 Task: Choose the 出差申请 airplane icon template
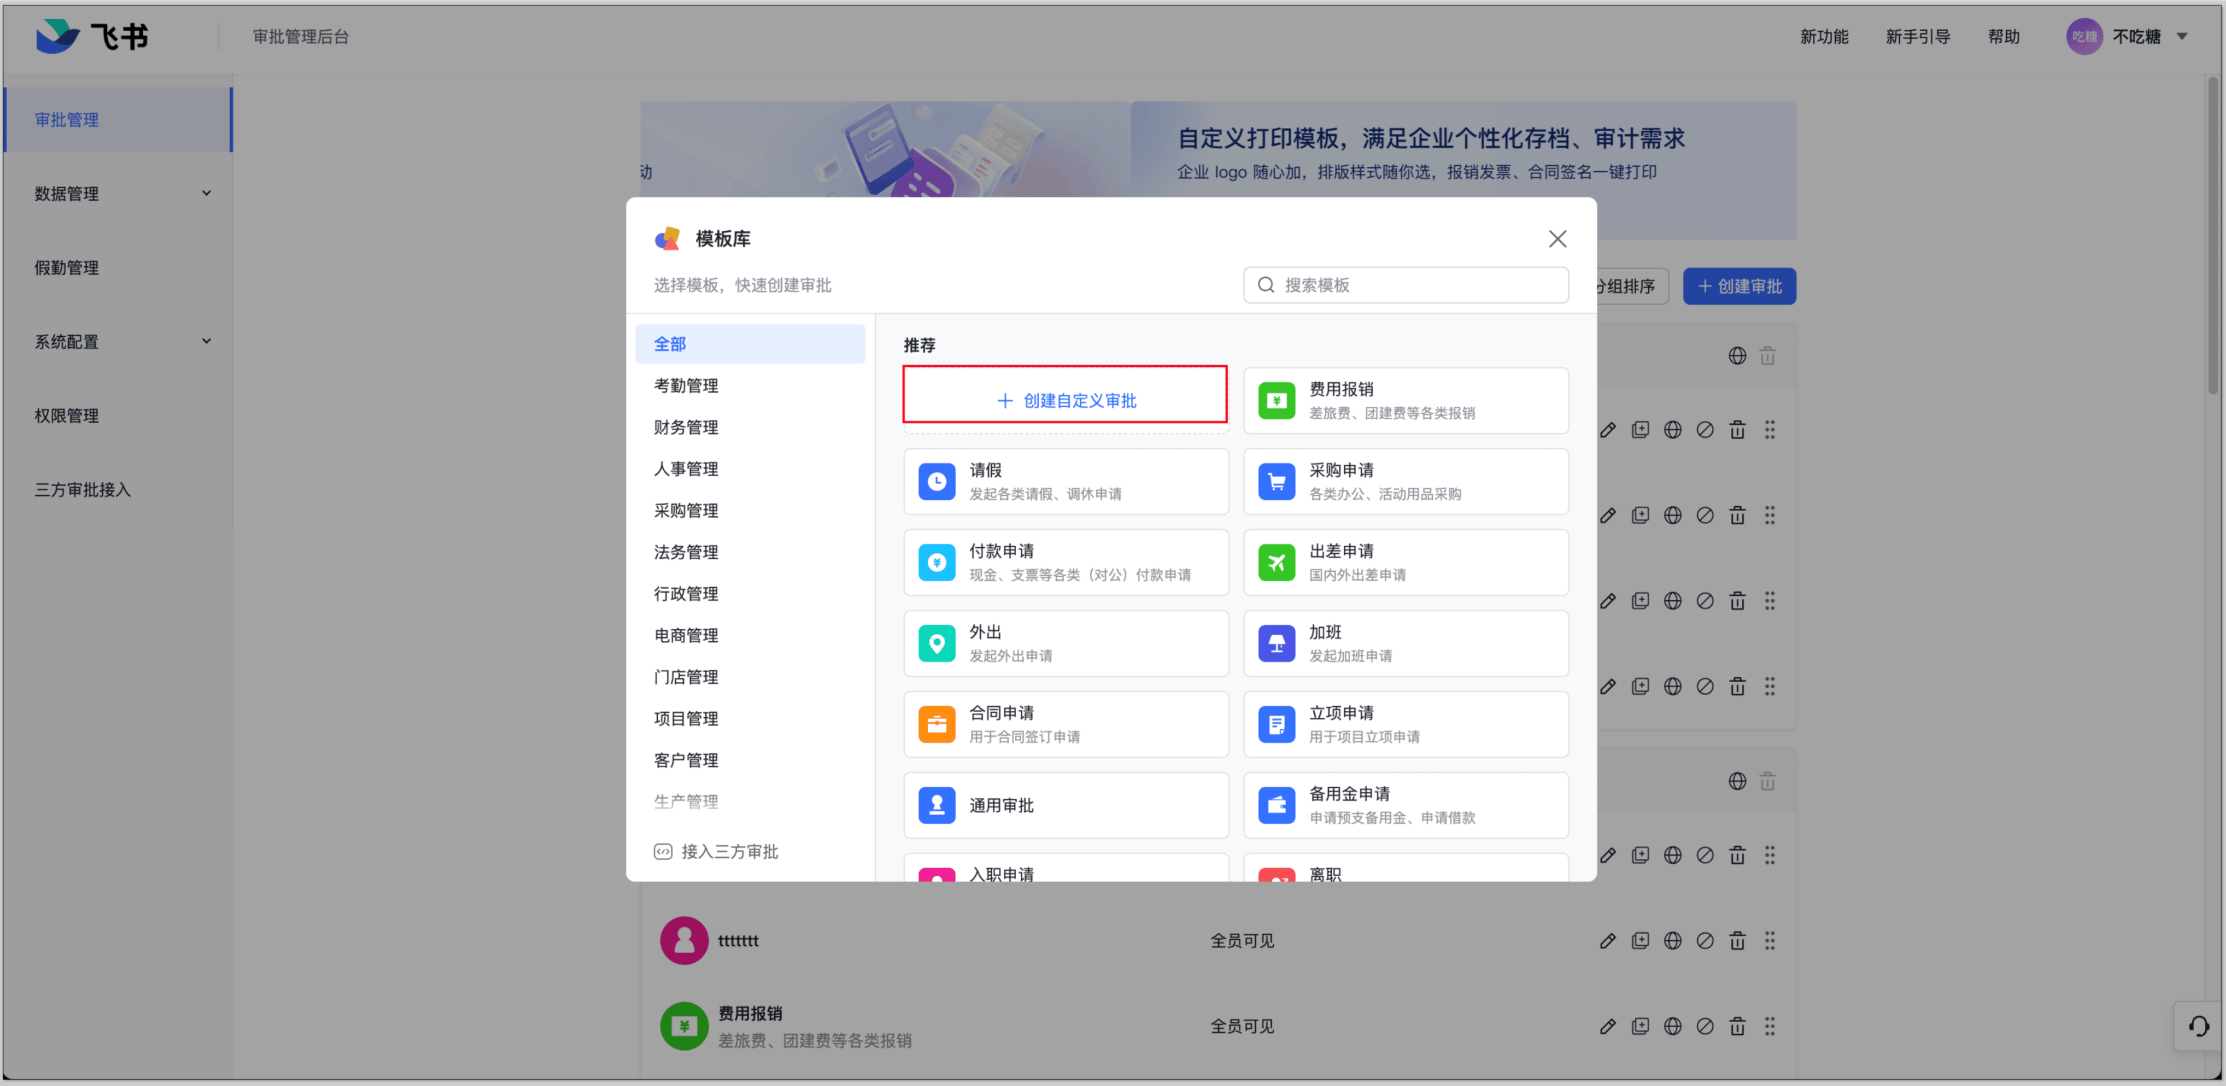pos(1276,563)
